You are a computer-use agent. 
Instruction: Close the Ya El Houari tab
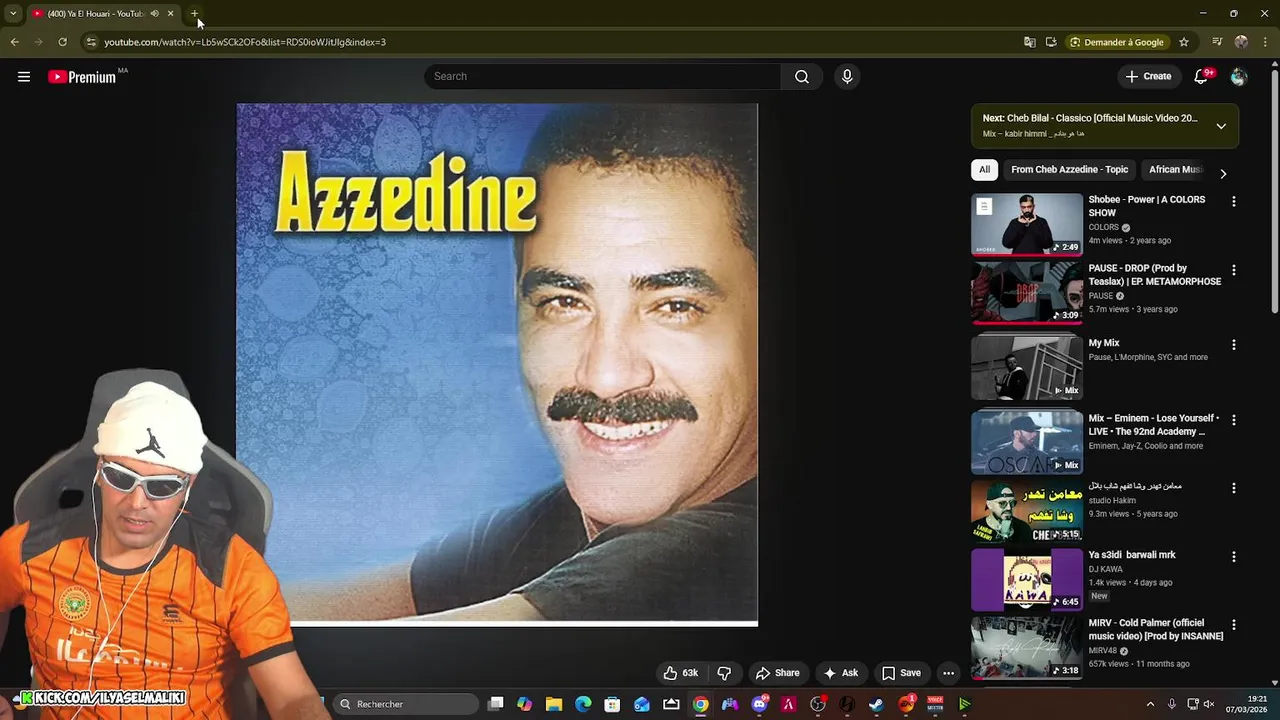170,14
